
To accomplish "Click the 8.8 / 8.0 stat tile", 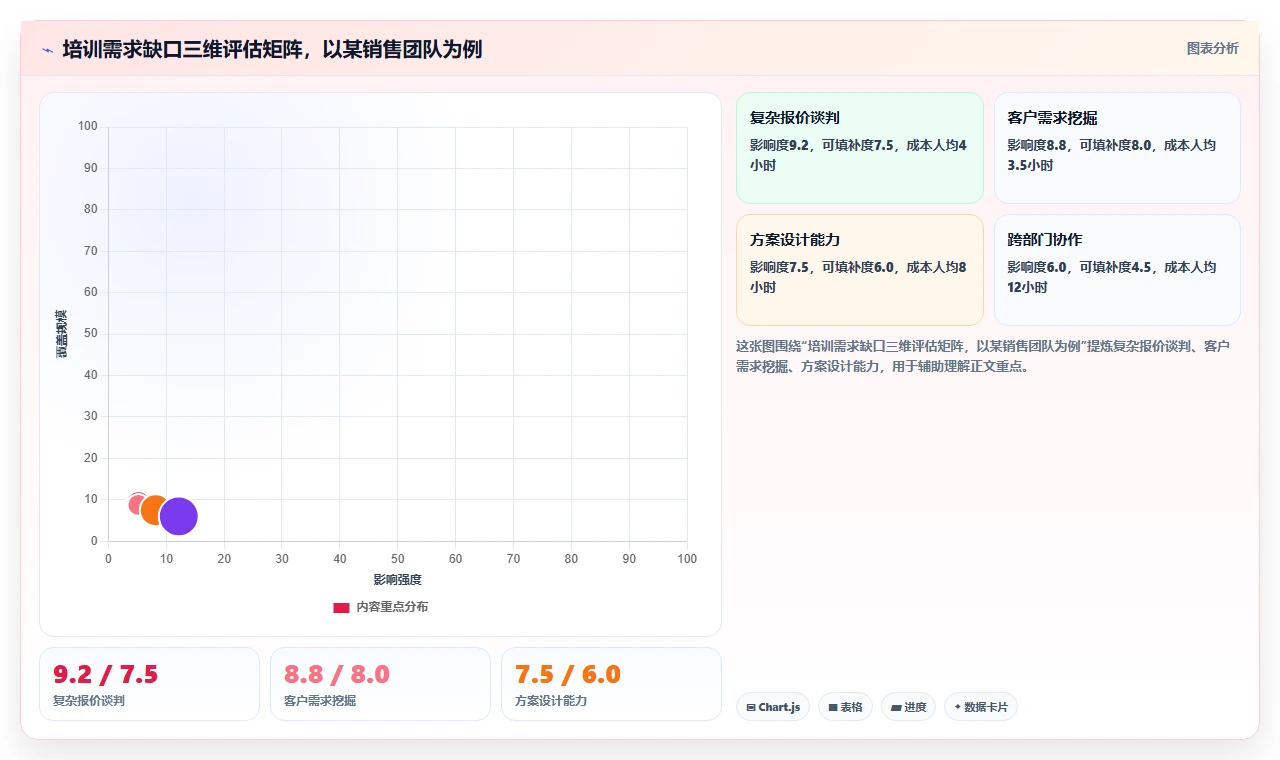I will pyautogui.click(x=380, y=684).
